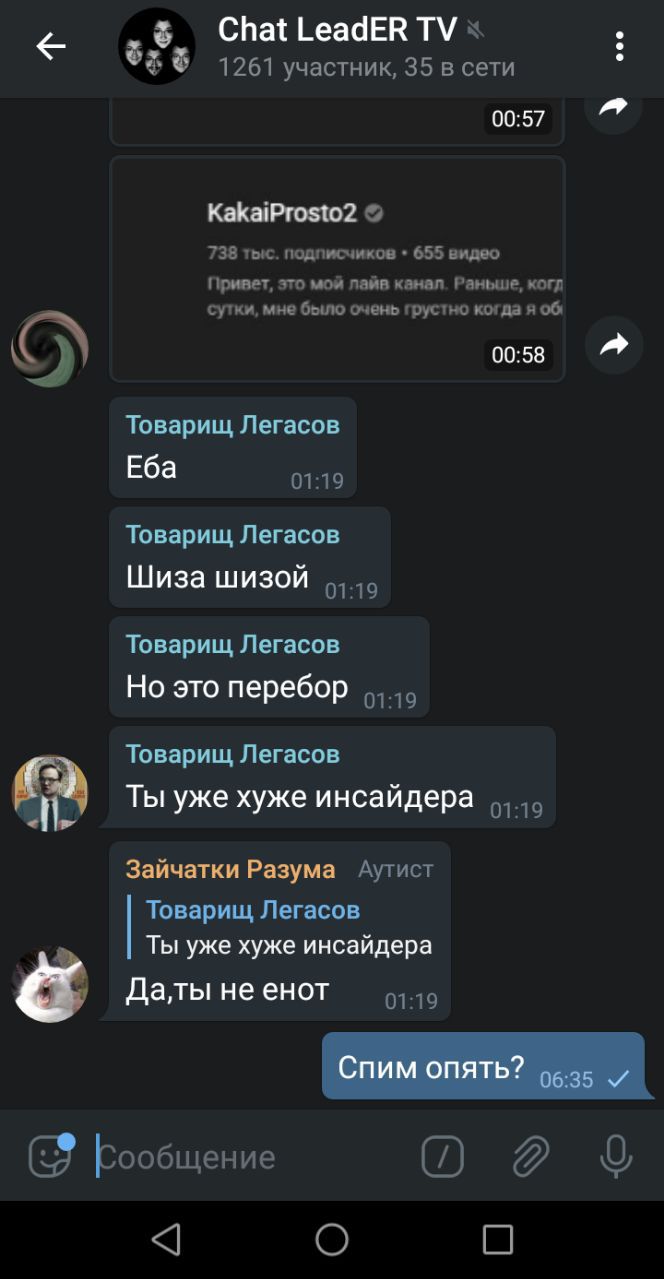This screenshot has width=664, height=1279.
Task: Open the swirl avatar beside the video
Action: [x=49, y=348]
